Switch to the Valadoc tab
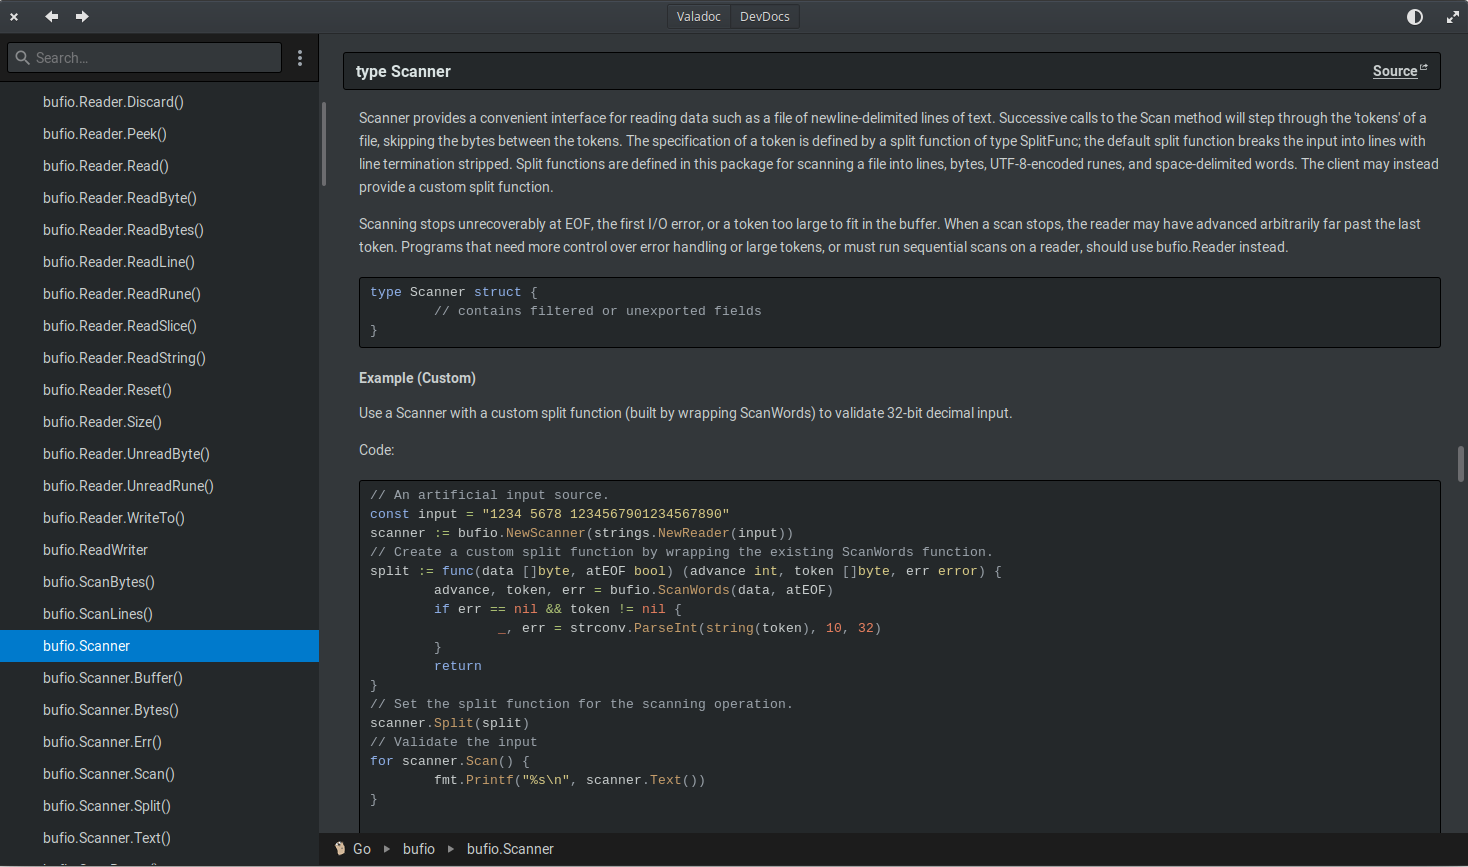The height and width of the screenshot is (867, 1468). tap(698, 17)
